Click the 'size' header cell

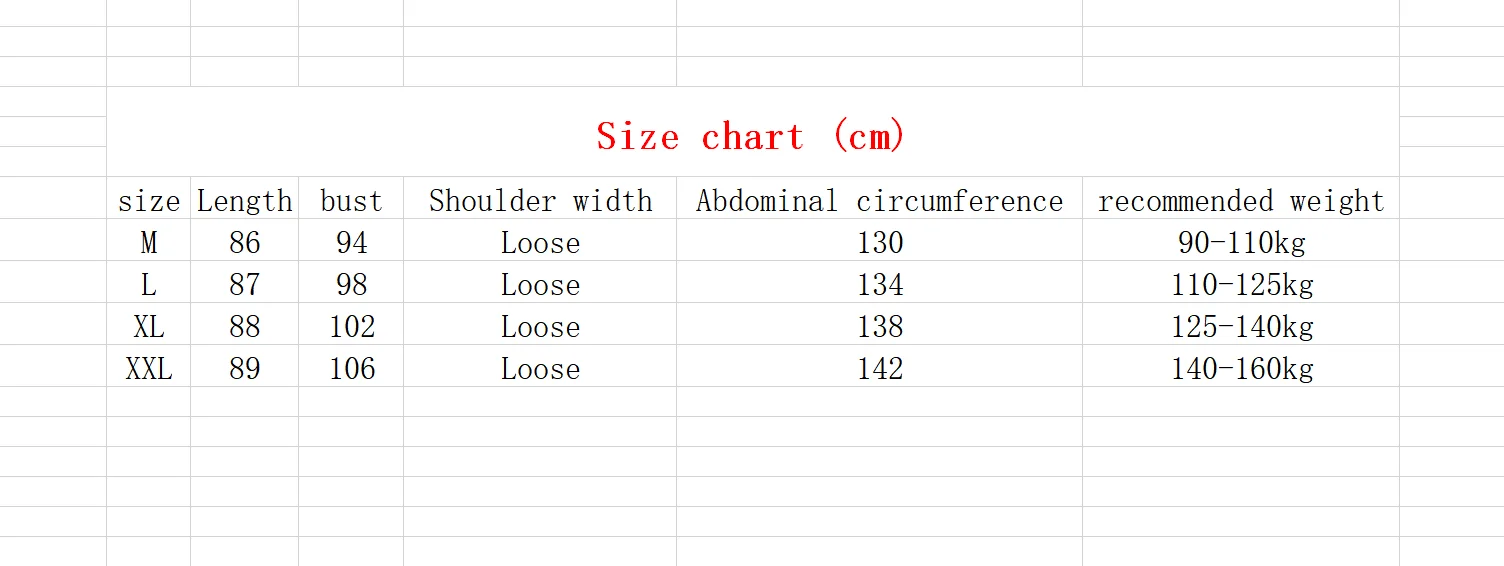click(x=149, y=198)
